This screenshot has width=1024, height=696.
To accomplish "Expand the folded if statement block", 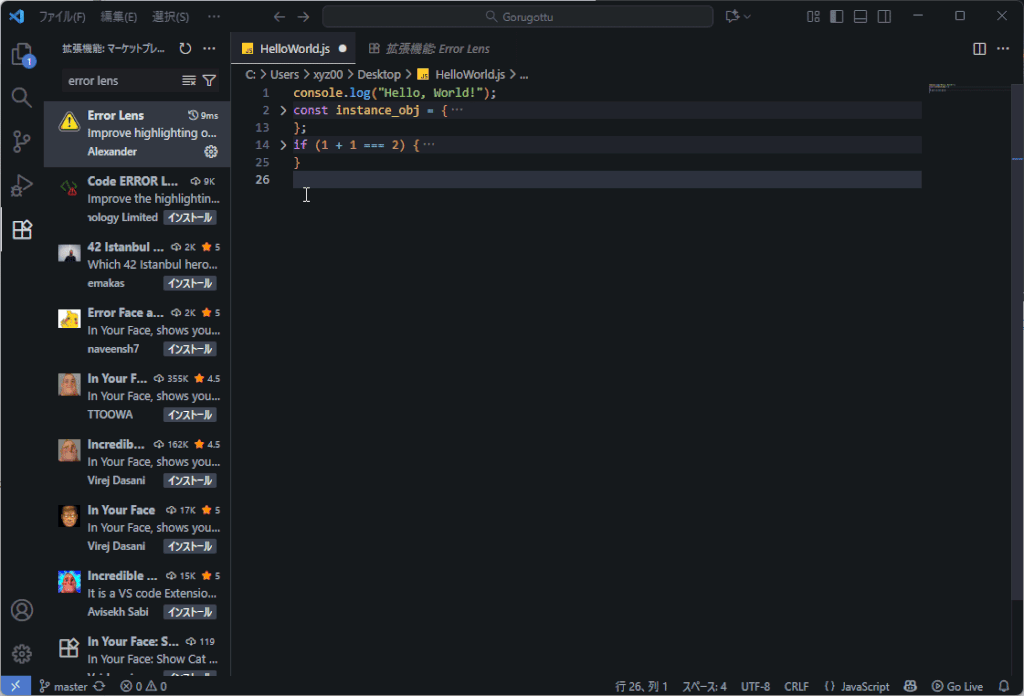I will tap(283, 145).
